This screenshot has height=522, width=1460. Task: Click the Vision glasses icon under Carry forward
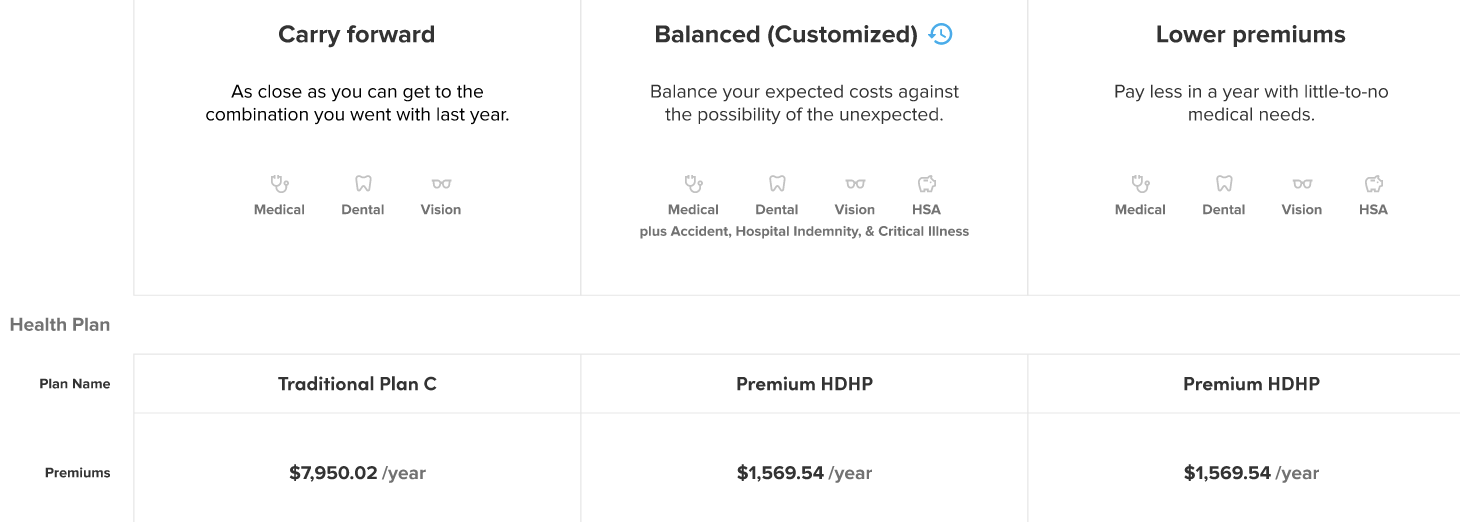tap(441, 184)
